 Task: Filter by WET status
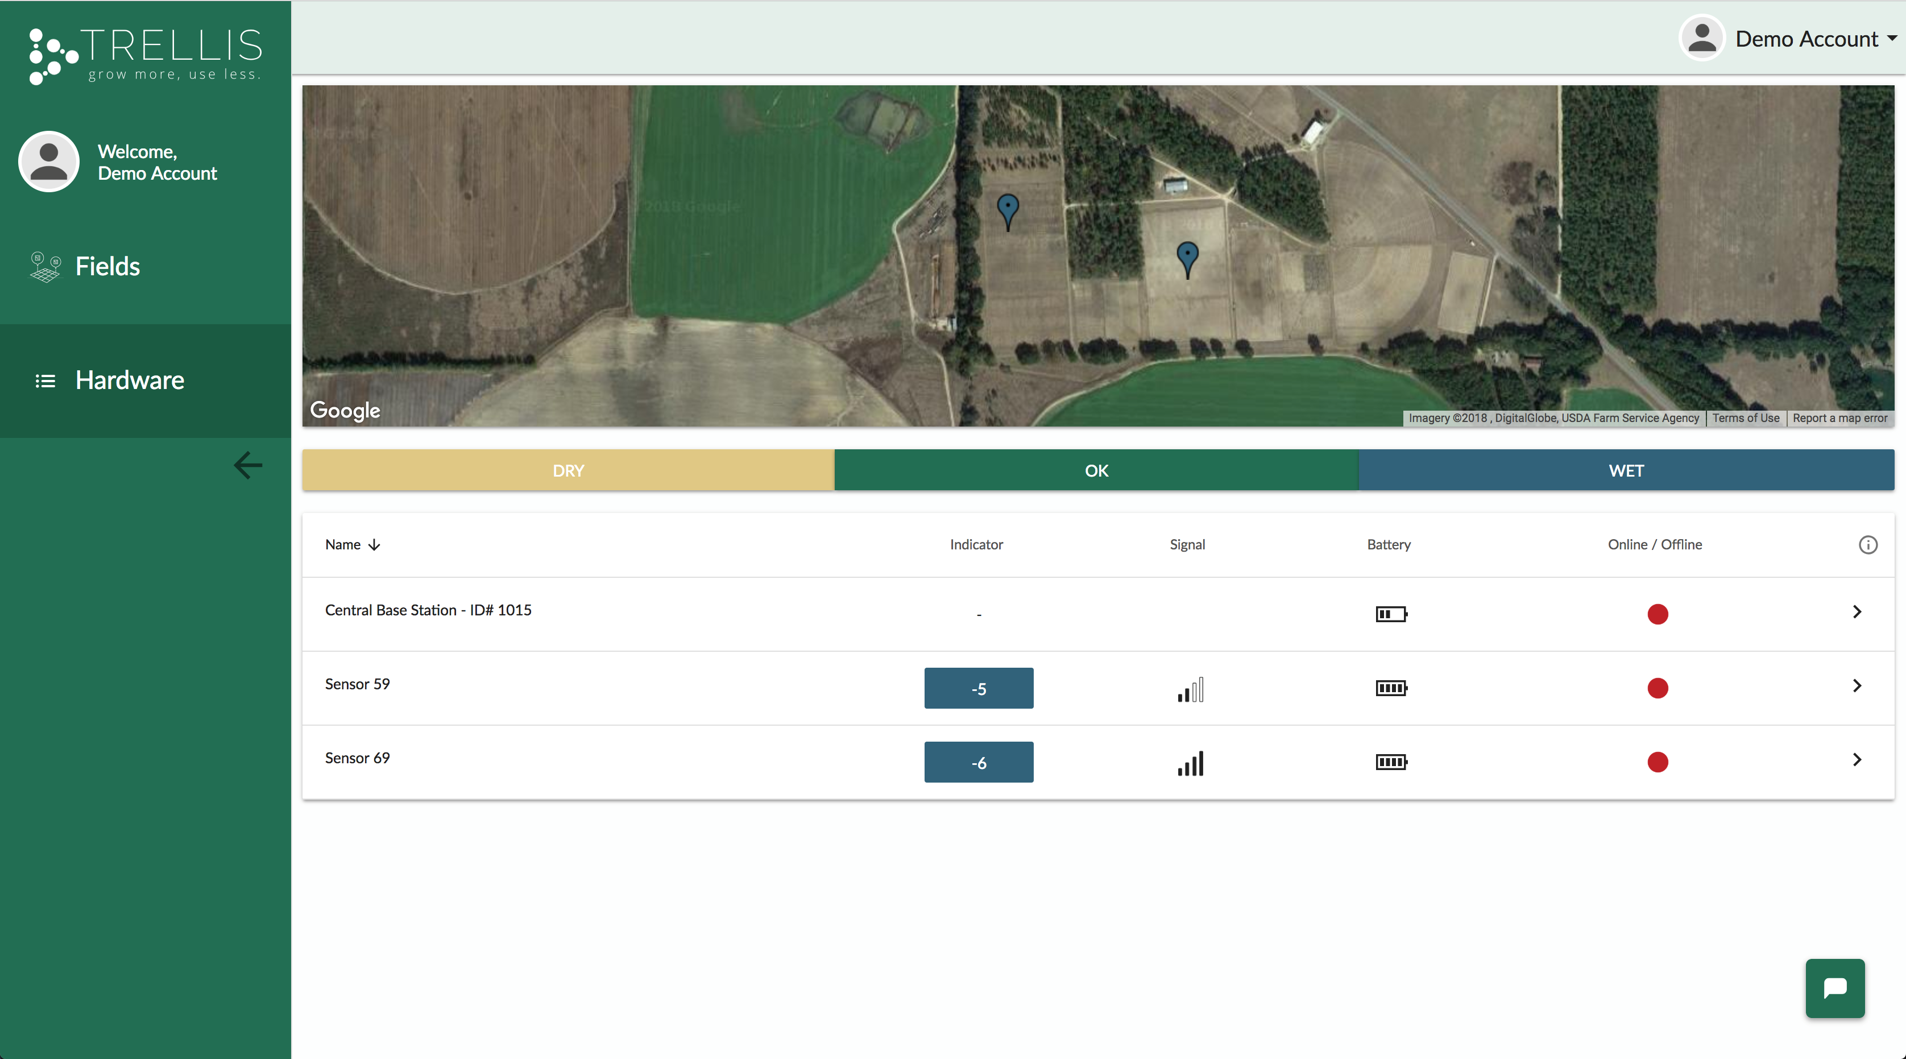click(1626, 470)
